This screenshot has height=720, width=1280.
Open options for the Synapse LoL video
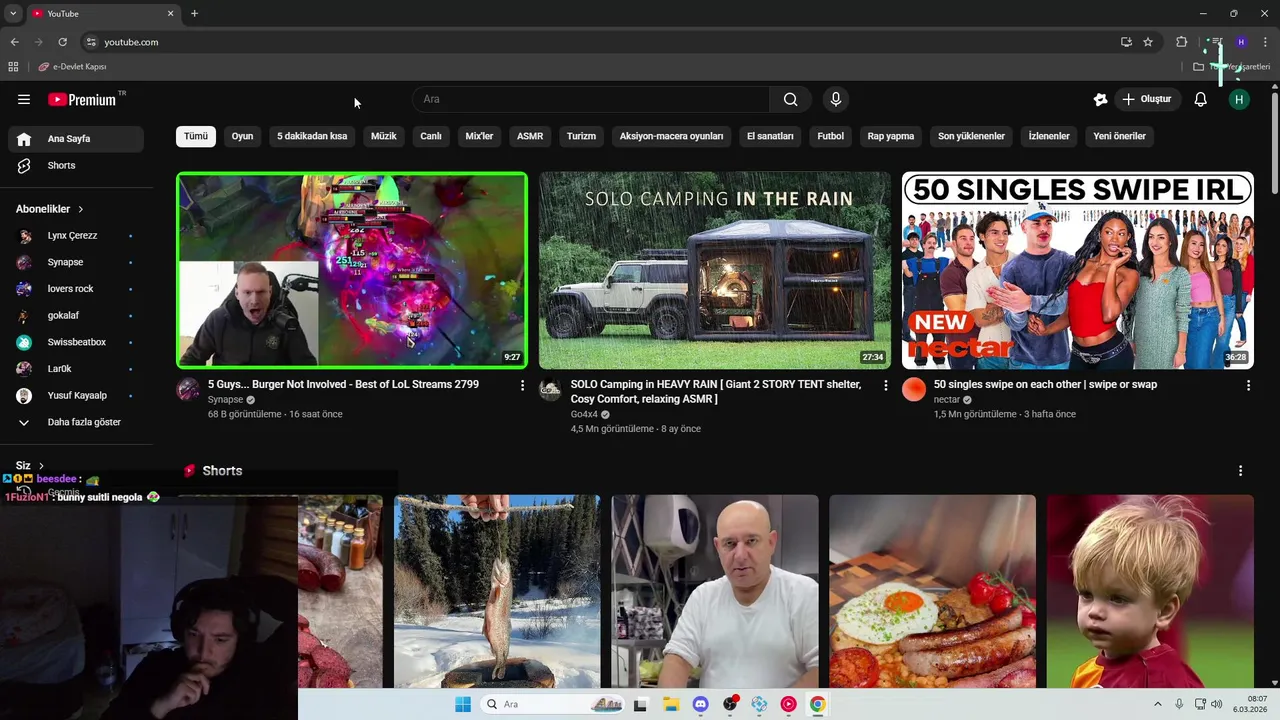(x=522, y=385)
